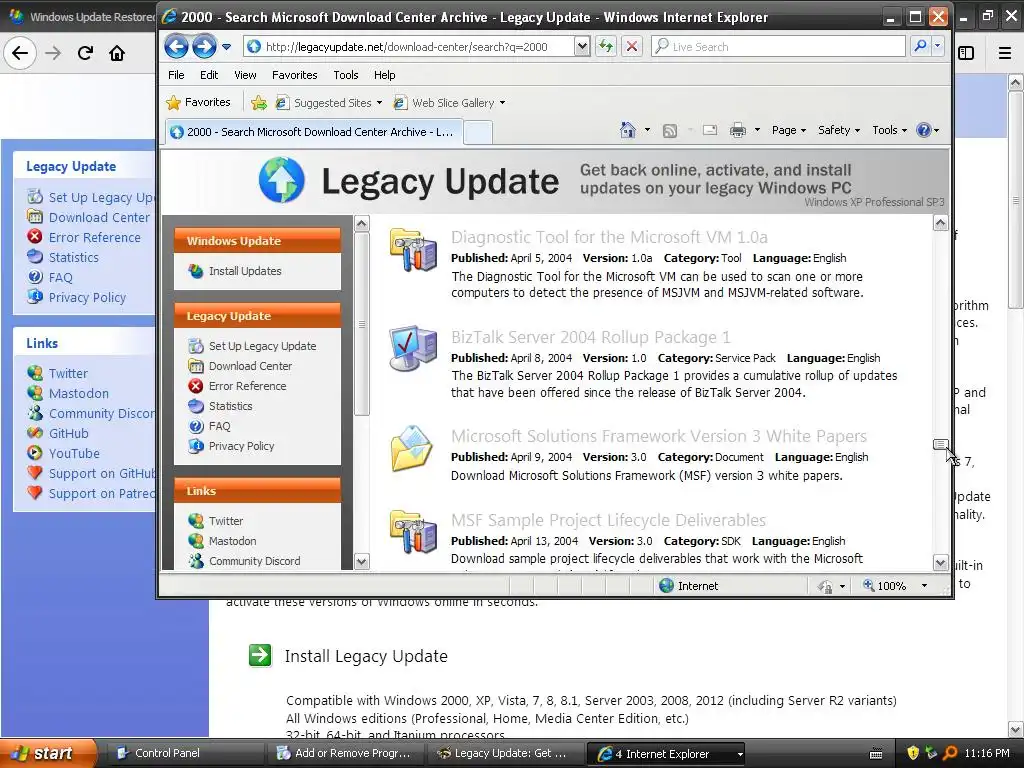Open the 100% zoom level dropdown
Viewport: 1024px width, 768px height.
(x=924, y=586)
